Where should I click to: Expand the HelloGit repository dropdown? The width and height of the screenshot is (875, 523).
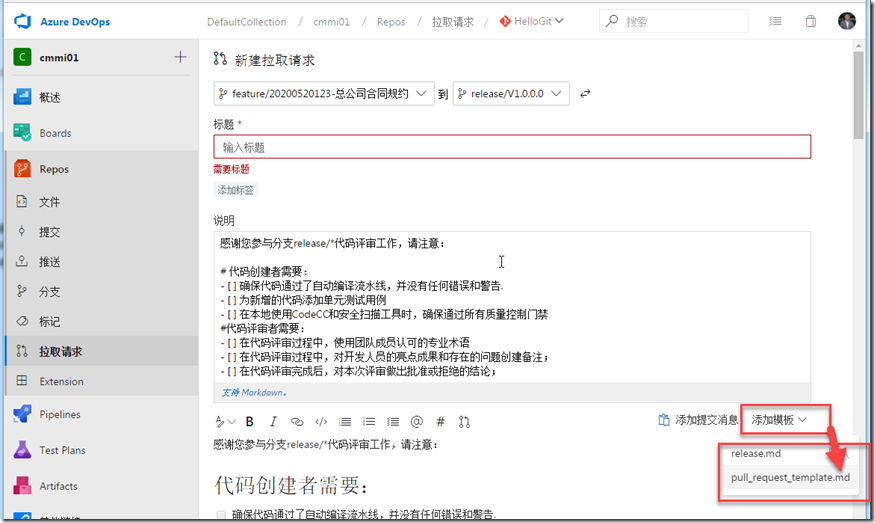[532, 21]
